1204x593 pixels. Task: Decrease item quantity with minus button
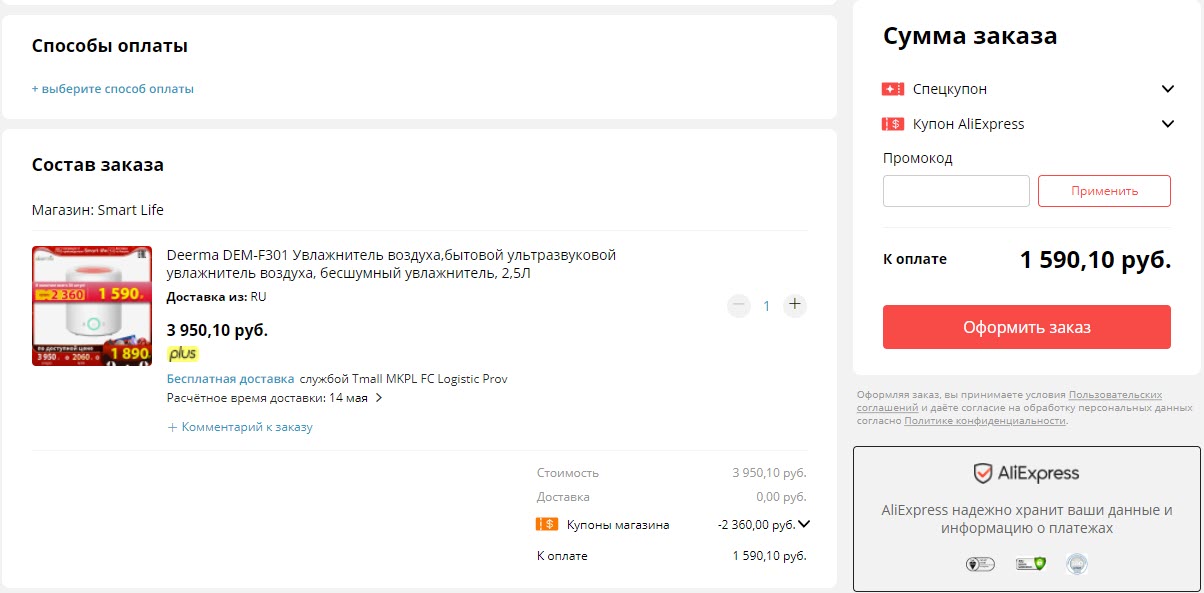pyautogui.click(x=739, y=305)
